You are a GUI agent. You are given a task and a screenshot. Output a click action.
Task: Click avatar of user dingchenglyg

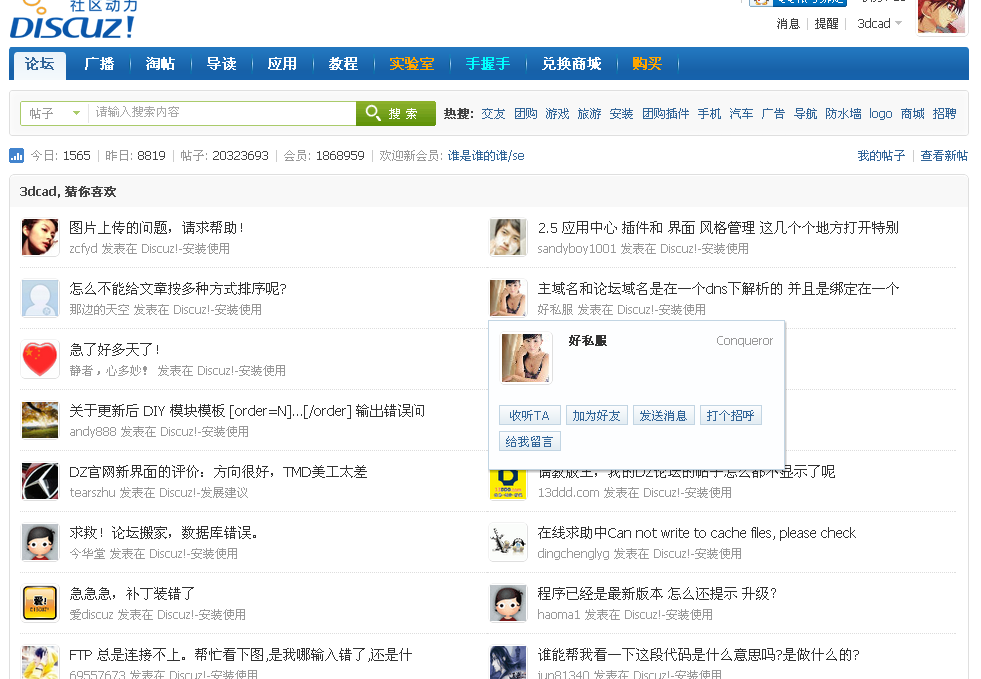tap(508, 542)
